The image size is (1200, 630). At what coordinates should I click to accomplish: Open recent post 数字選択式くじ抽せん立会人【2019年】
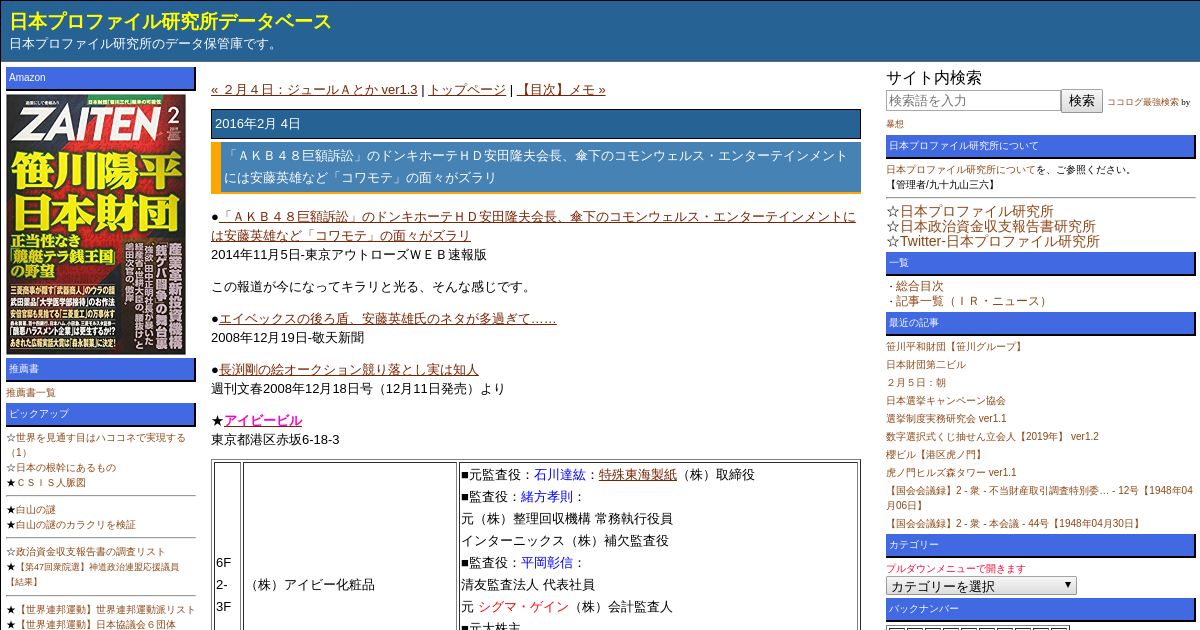click(x=992, y=437)
